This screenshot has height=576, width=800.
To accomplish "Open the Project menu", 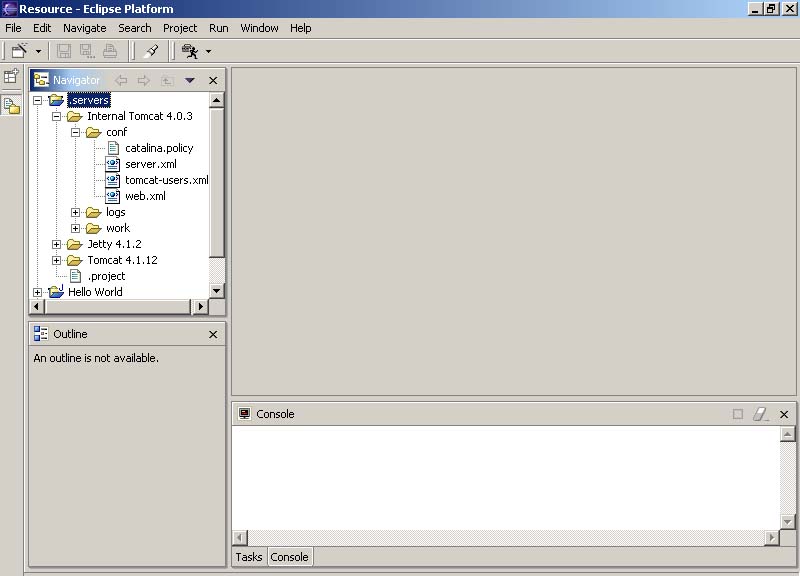I will click(180, 28).
